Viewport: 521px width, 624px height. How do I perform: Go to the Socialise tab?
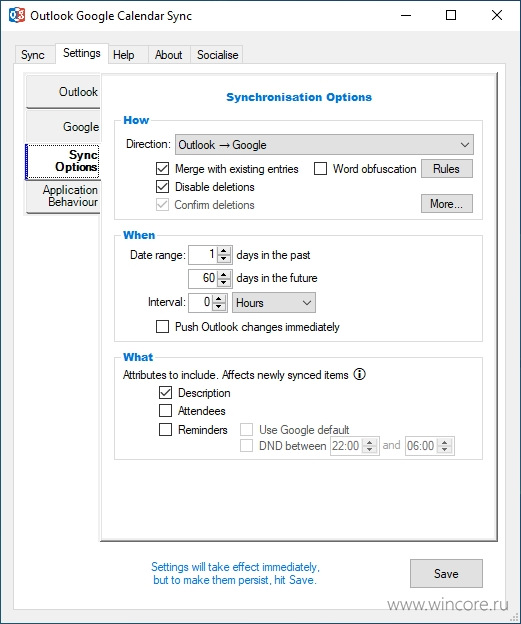[217, 55]
